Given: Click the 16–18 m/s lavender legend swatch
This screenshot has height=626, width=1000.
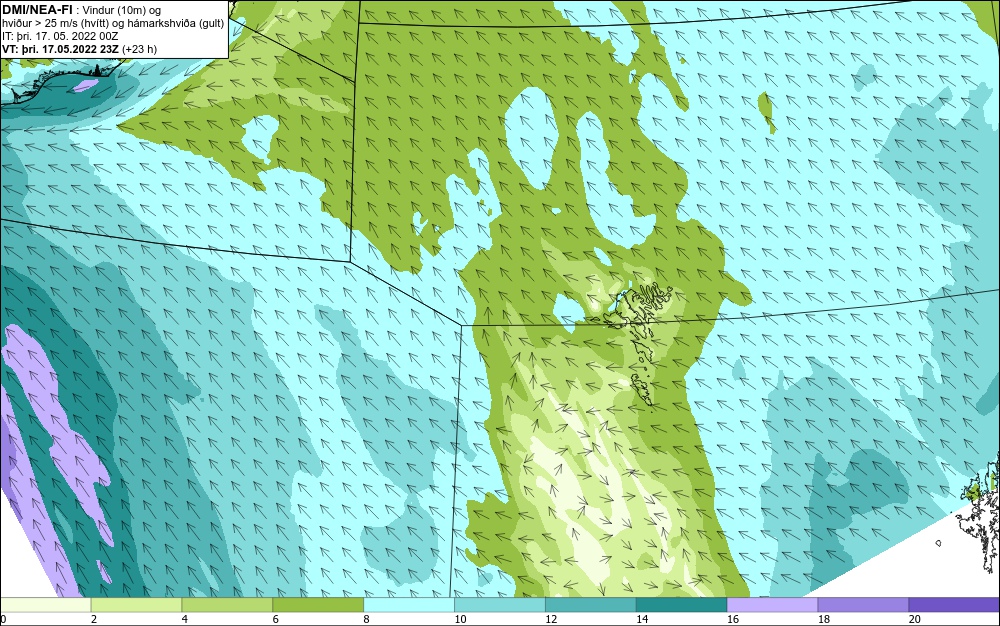Looking at the screenshot, I should [x=772, y=605].
